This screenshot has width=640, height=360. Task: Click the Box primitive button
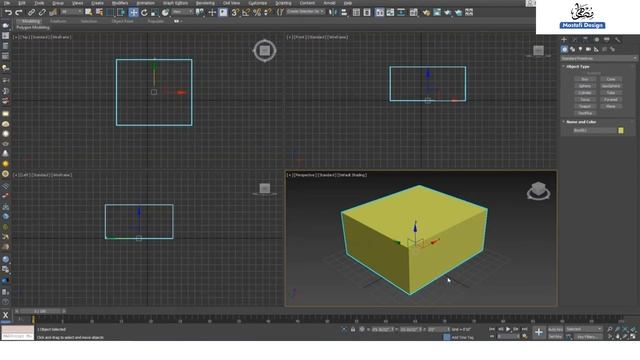tap(585, 79)
